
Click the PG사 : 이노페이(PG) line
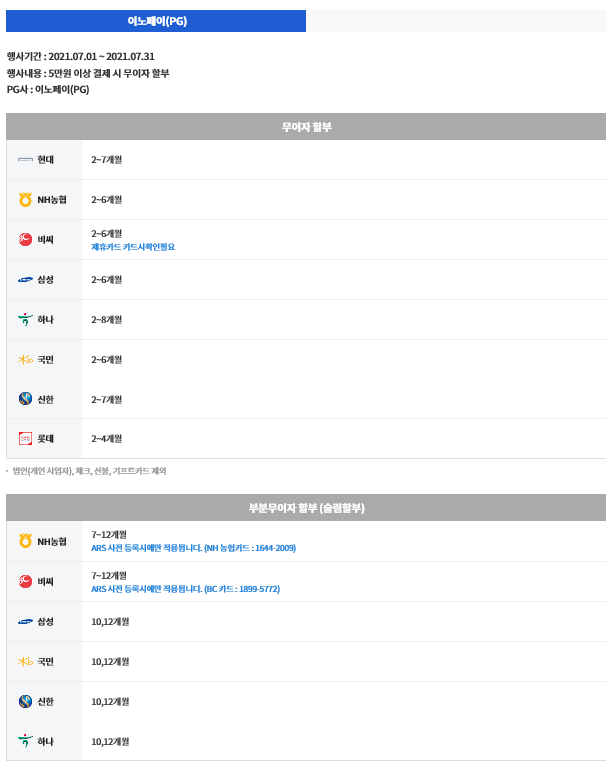(x=48, y=89)
